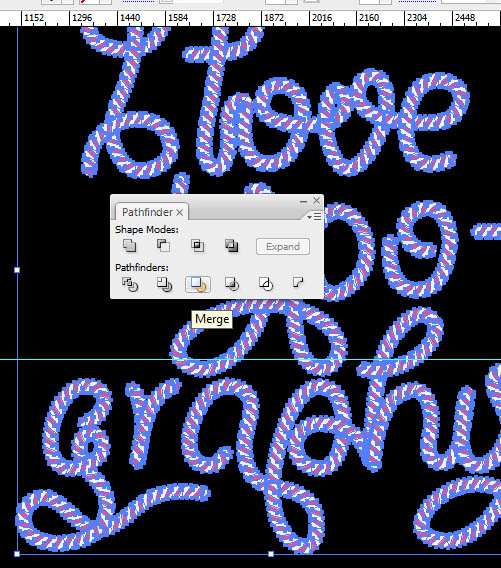Click the left-middle bounding box handle
The height and width of the screenshot is (568, 501).
17,270
